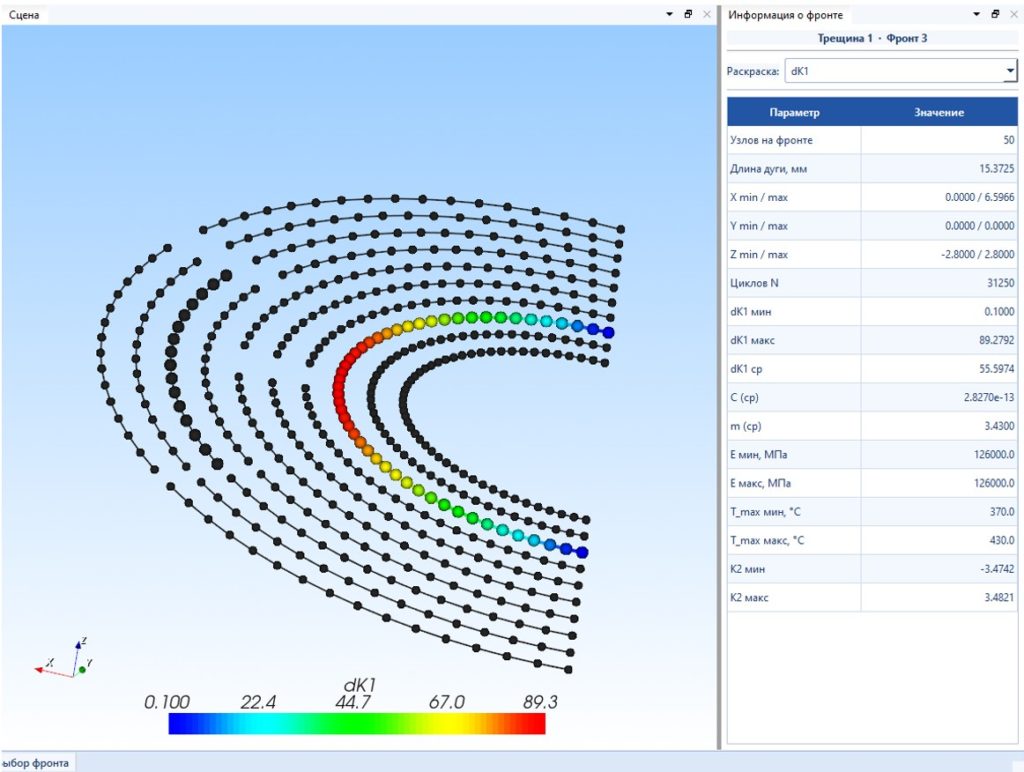Click the XYZ axis orientation gizmo

pos(64,659)
